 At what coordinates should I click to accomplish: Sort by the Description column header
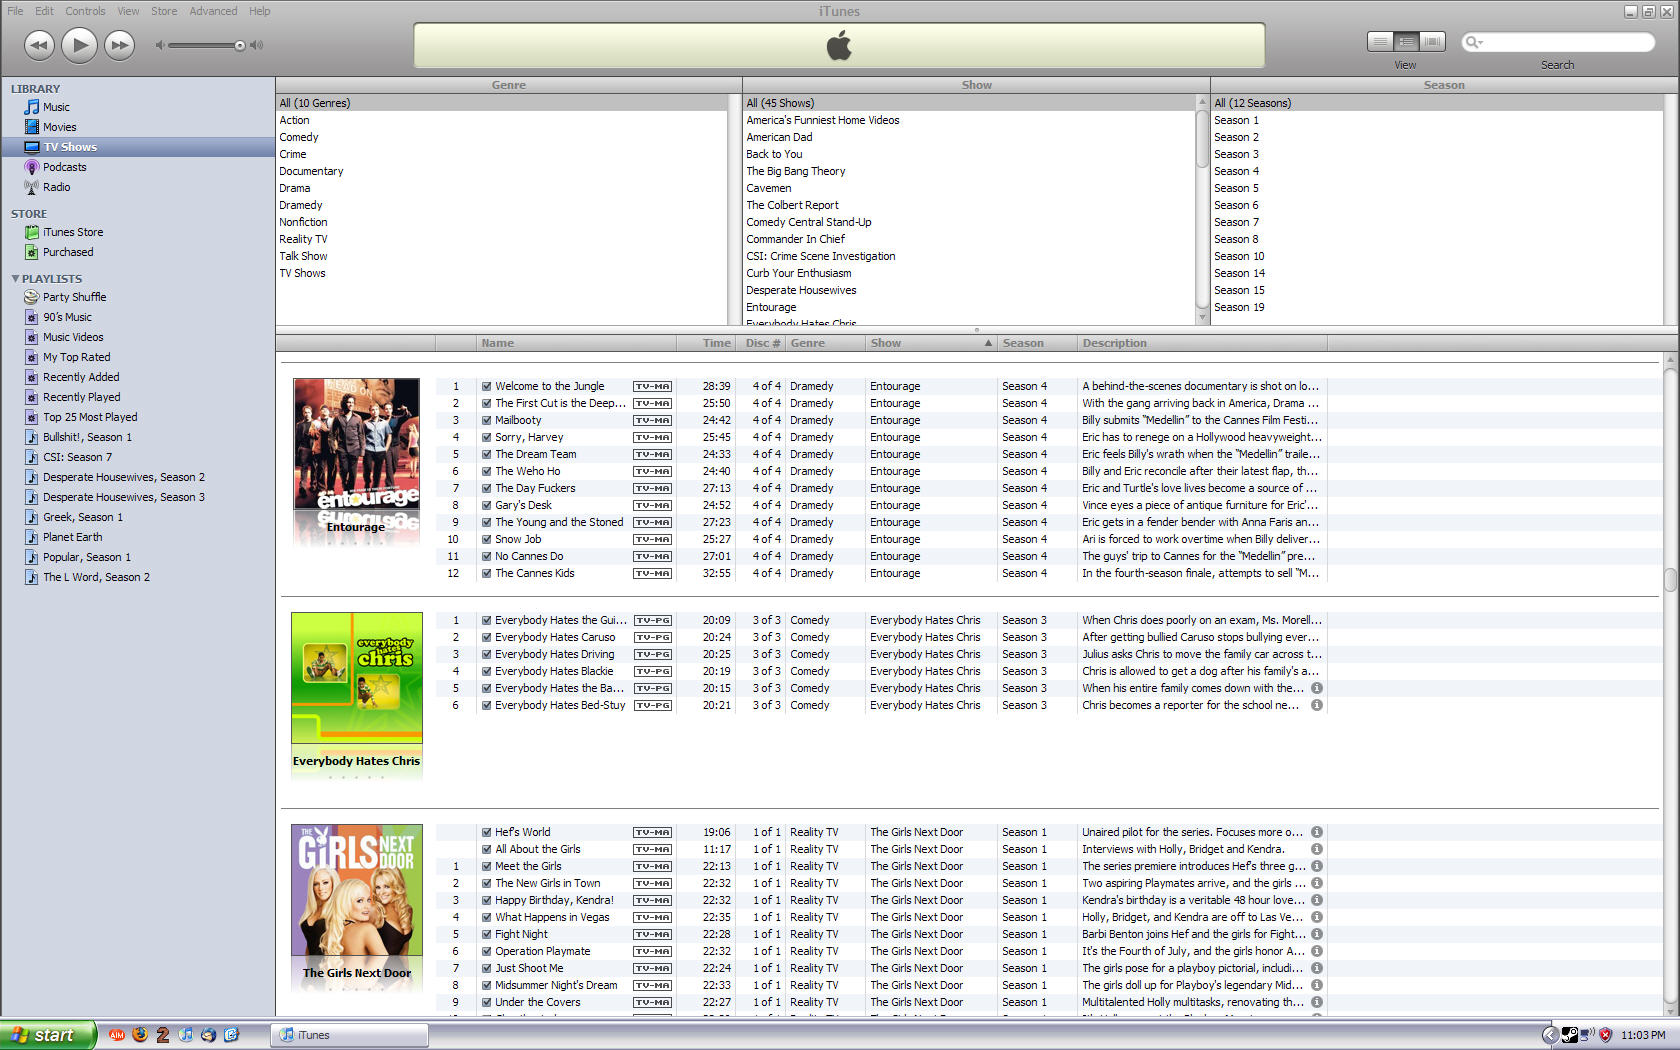(1202, 343)
